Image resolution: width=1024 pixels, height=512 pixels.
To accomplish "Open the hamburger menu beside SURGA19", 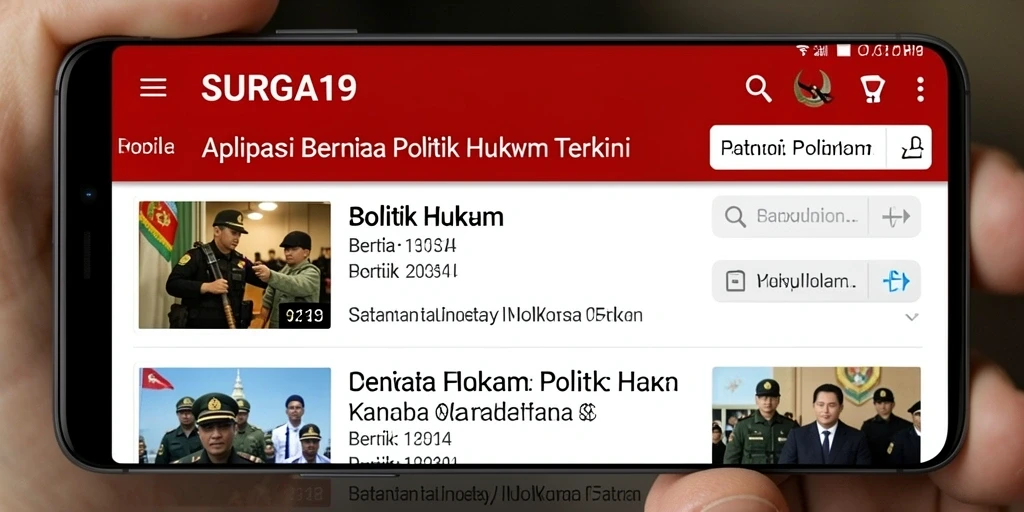I will coord(153,88).
